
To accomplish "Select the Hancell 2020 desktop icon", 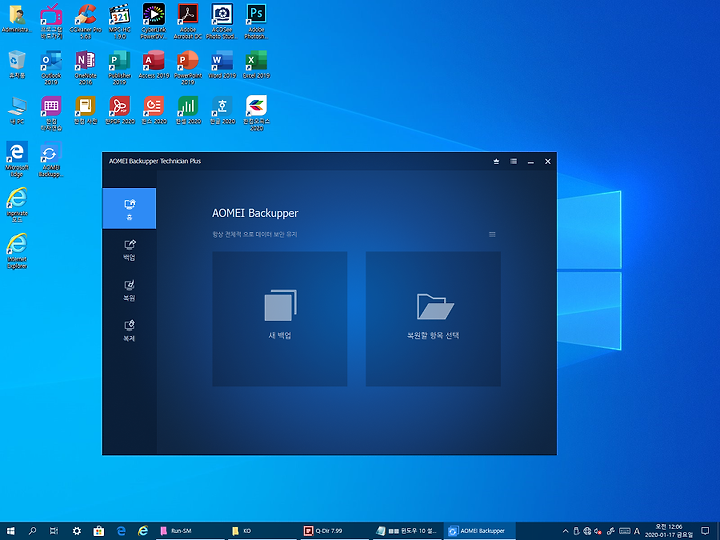I will [x=188, y=111].
